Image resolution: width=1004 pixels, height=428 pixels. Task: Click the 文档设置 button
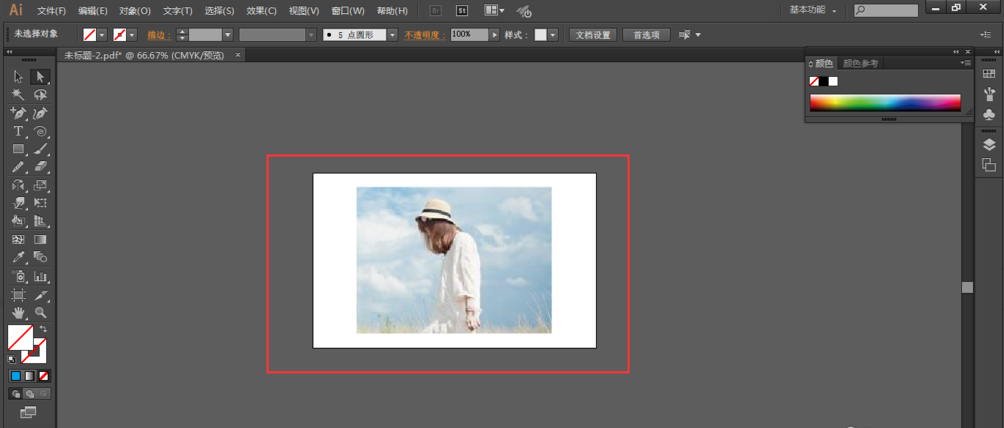coord(593,34)
